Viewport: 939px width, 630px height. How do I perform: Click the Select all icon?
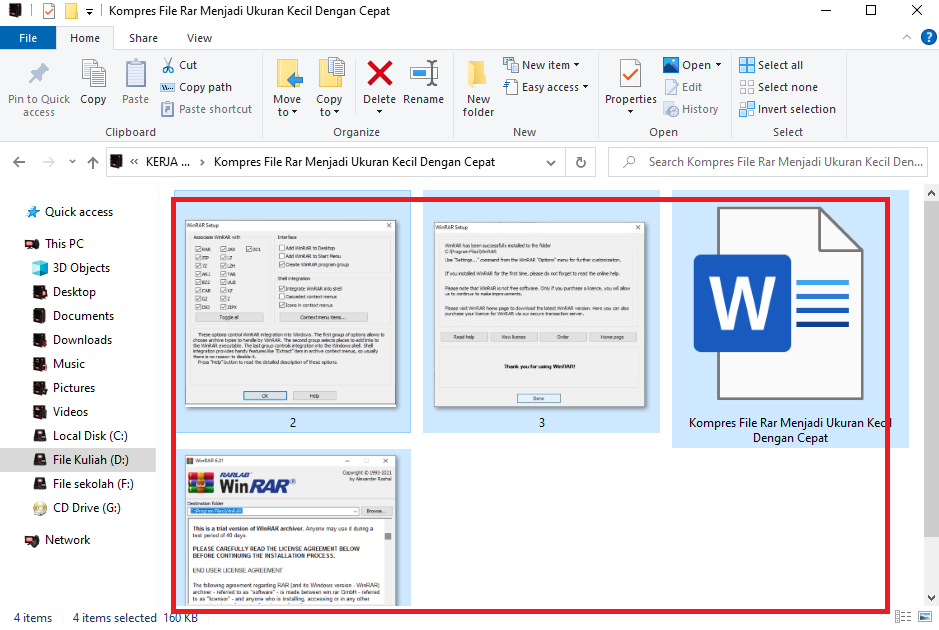tap(747, 65)
